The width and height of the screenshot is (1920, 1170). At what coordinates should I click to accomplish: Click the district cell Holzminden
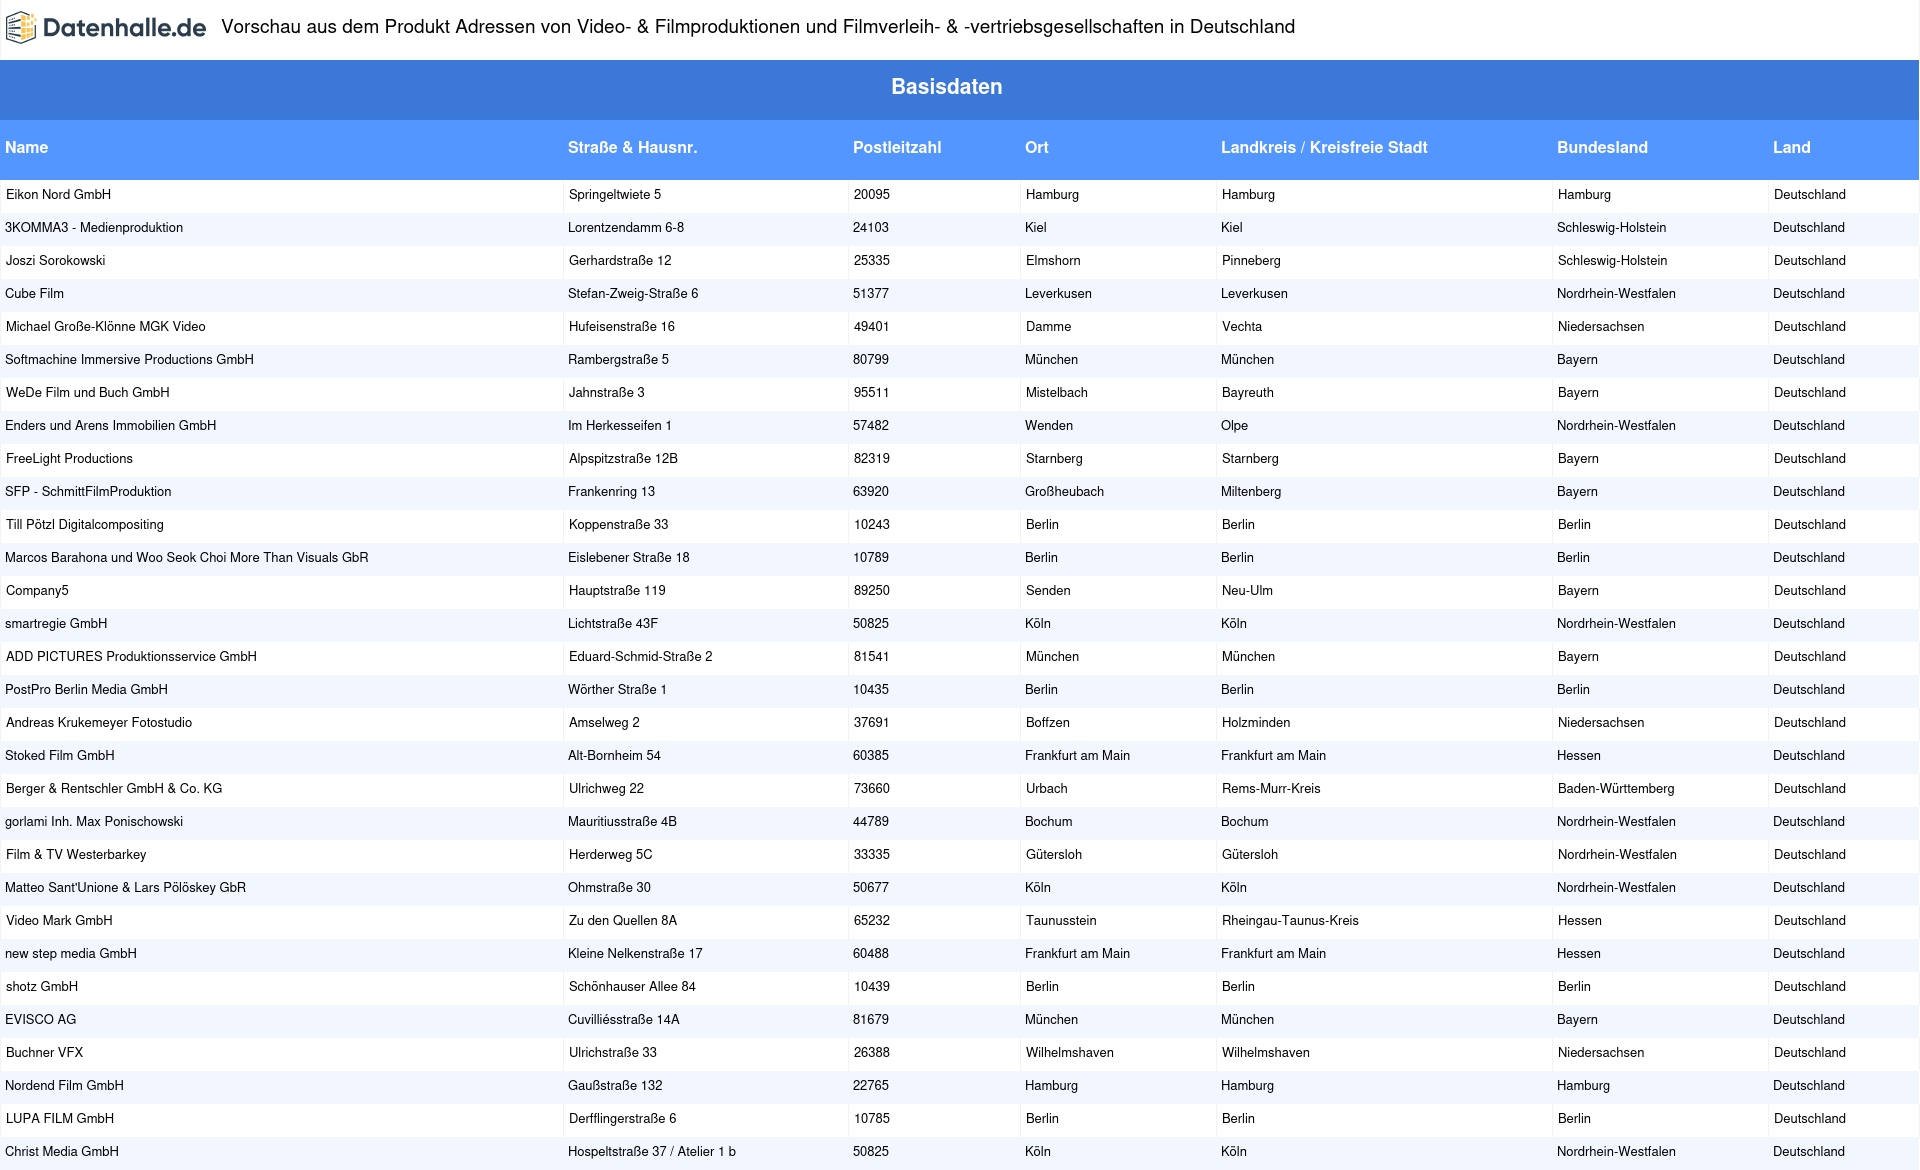(1255, 723)
